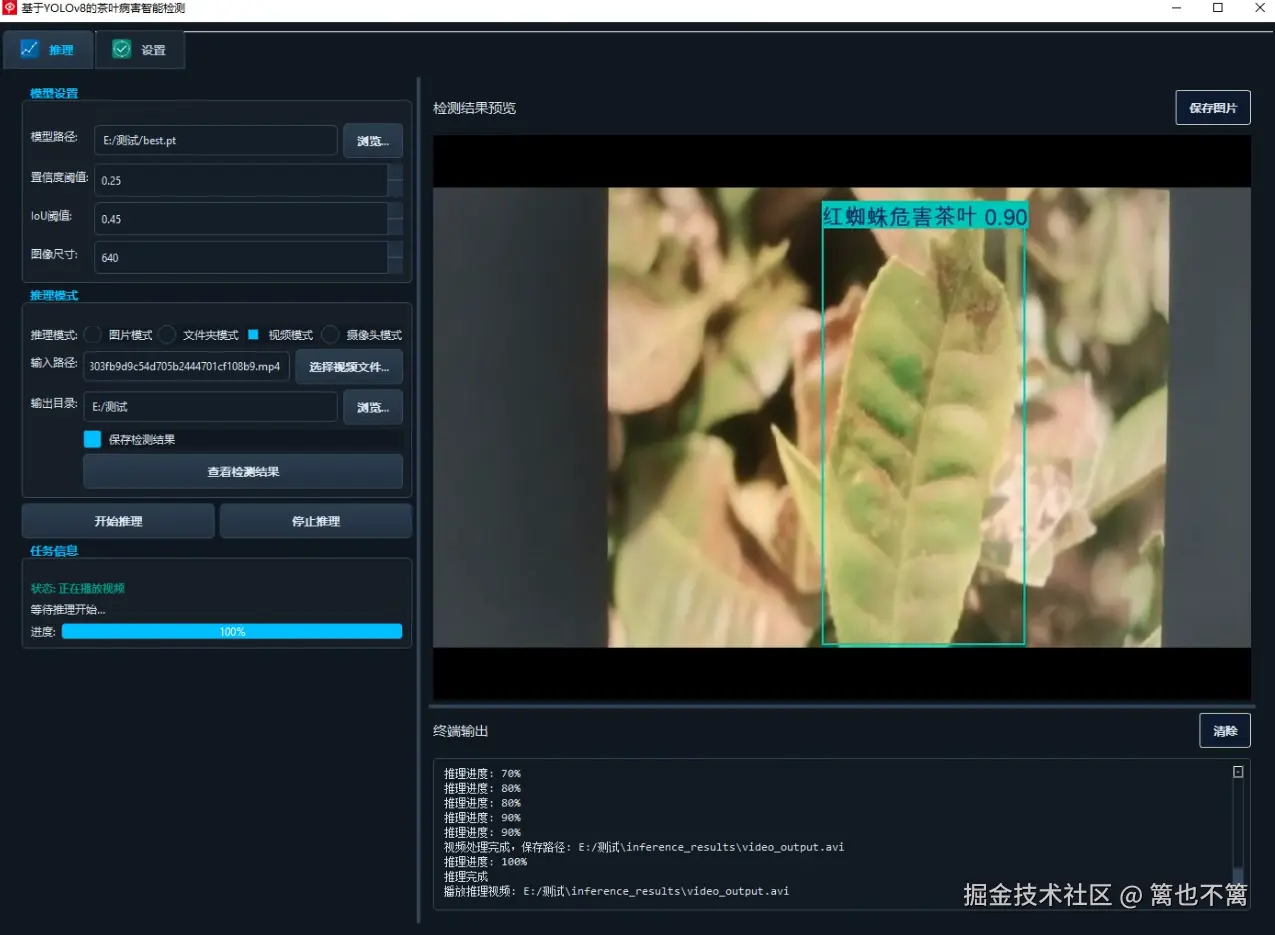Click the detection preview video frame
1275x935 pixels.
coord(842,417)
